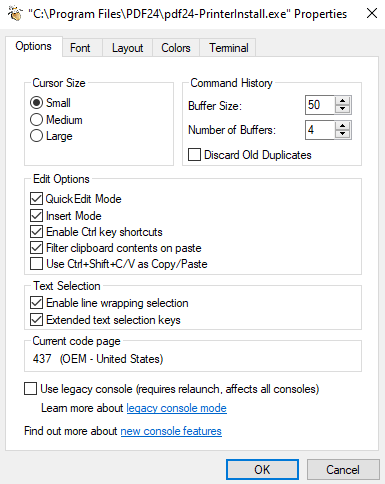Go to the Terminal tab

point(229,48)
